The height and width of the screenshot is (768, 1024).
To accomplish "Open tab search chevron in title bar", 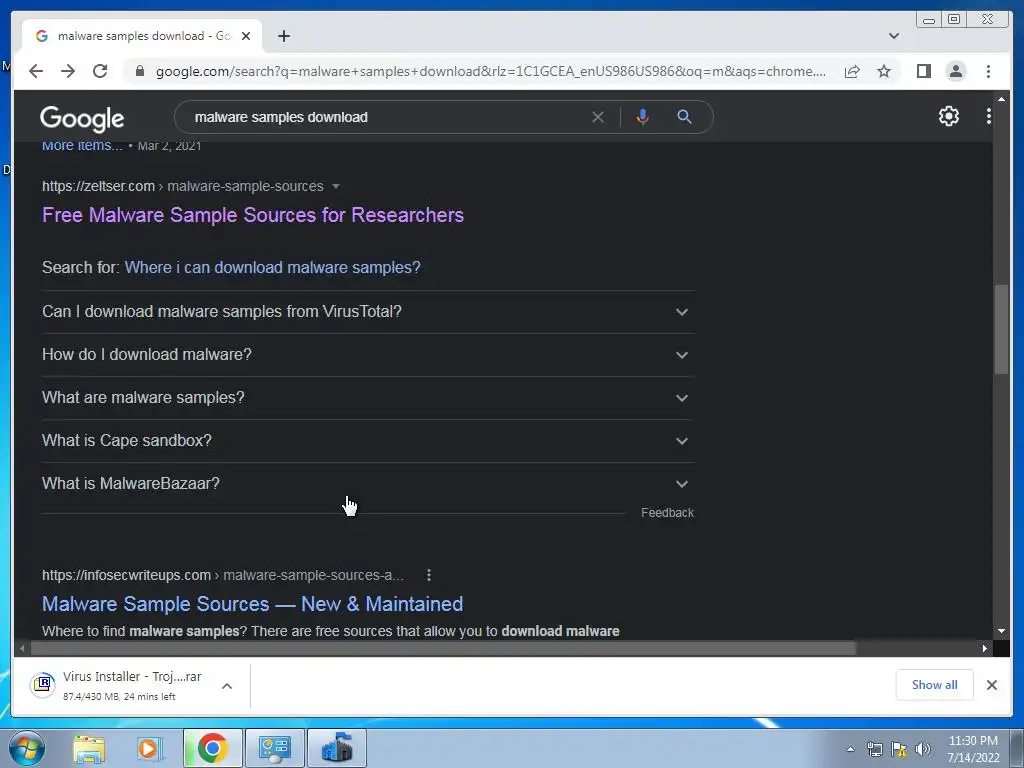I will click(894, 36).
